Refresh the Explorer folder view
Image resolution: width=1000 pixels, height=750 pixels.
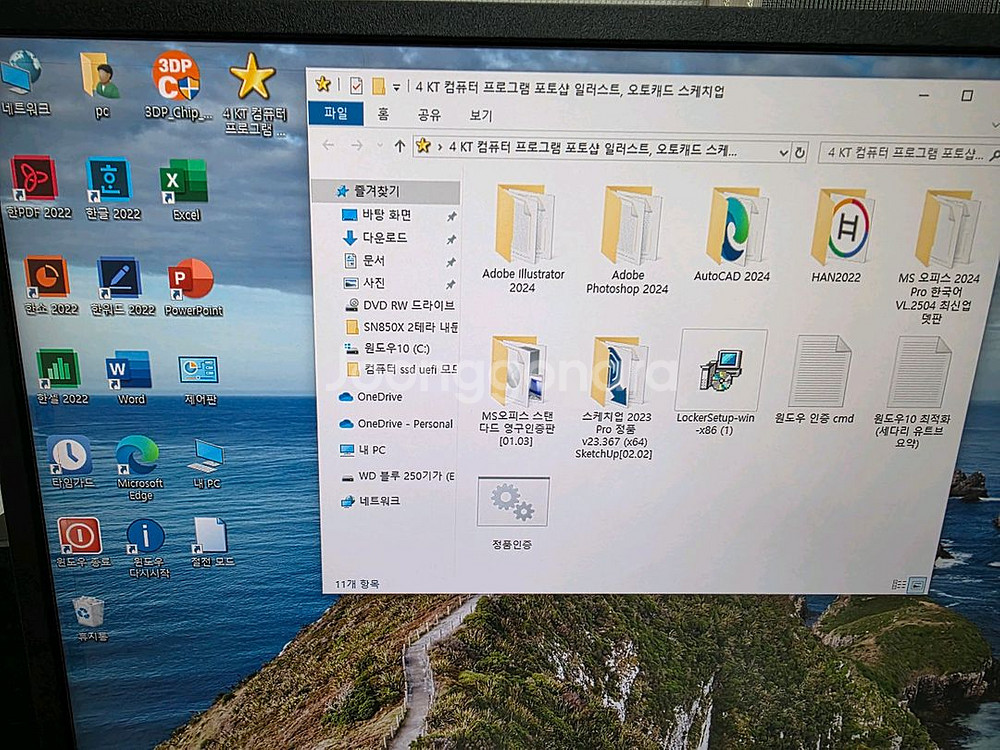tap(800, 152)
